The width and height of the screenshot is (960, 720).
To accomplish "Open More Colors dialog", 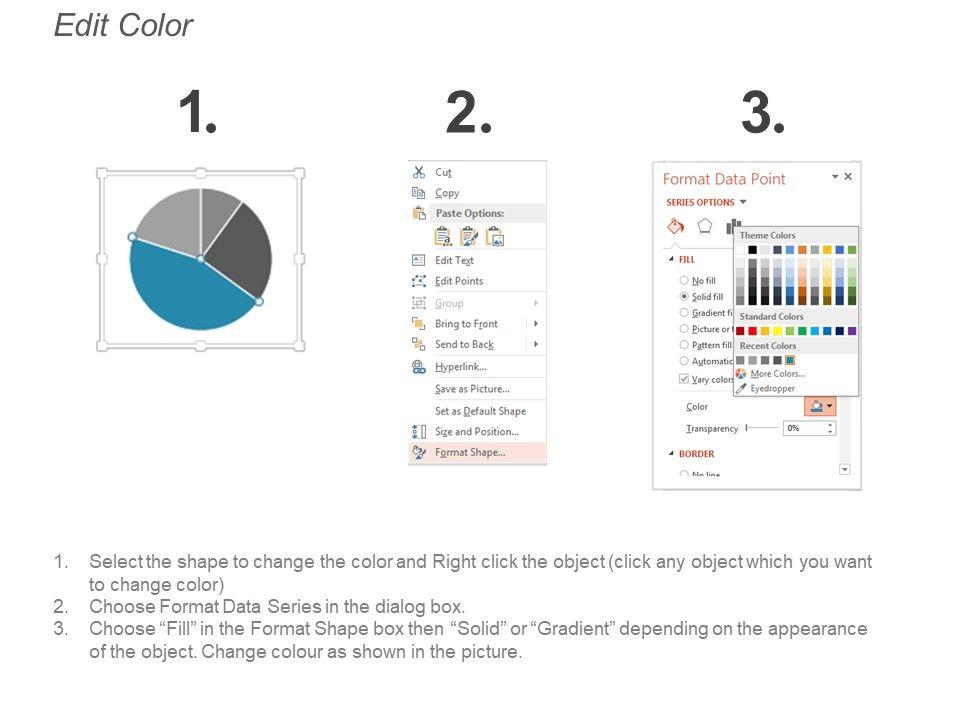I will (777, 374).
